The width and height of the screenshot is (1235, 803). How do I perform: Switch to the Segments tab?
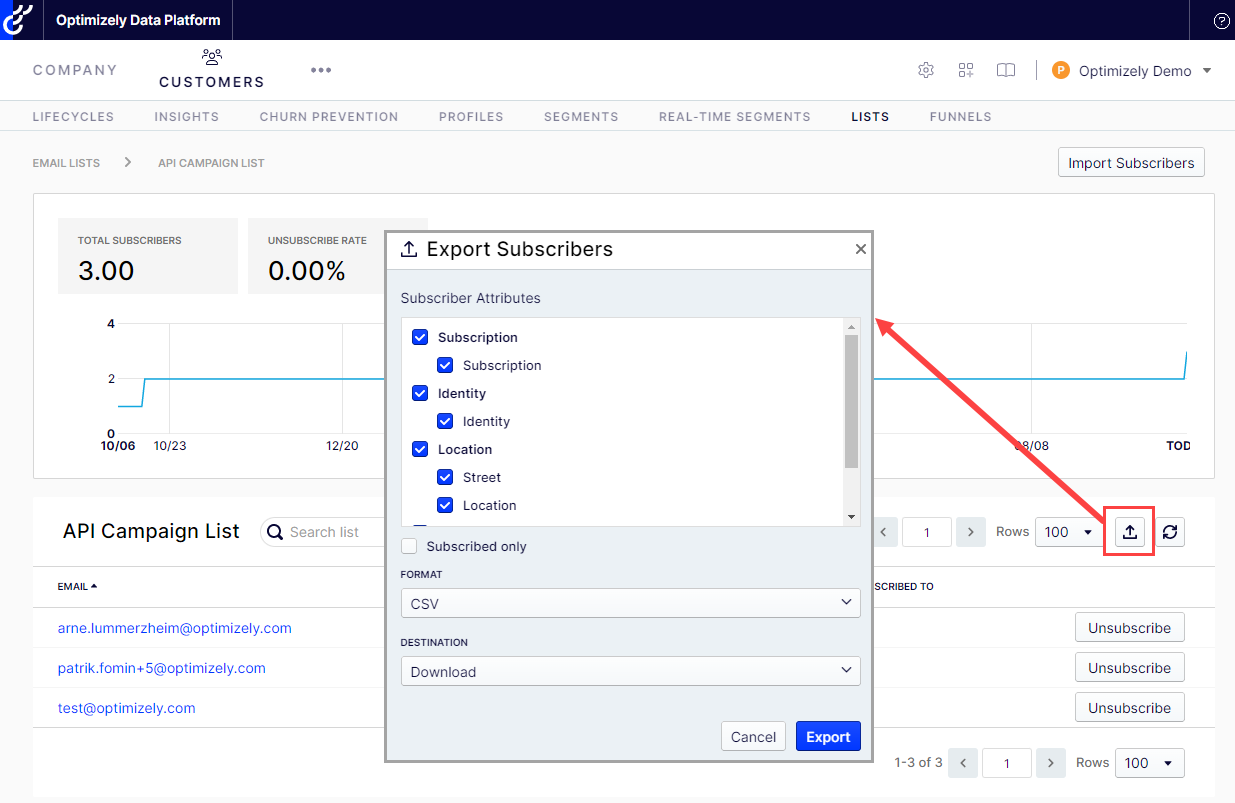coord(581,117)
